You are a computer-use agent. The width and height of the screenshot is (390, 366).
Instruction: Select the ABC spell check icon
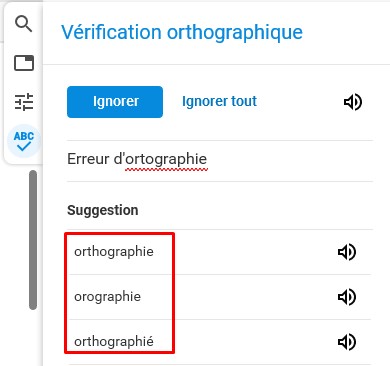24,141
